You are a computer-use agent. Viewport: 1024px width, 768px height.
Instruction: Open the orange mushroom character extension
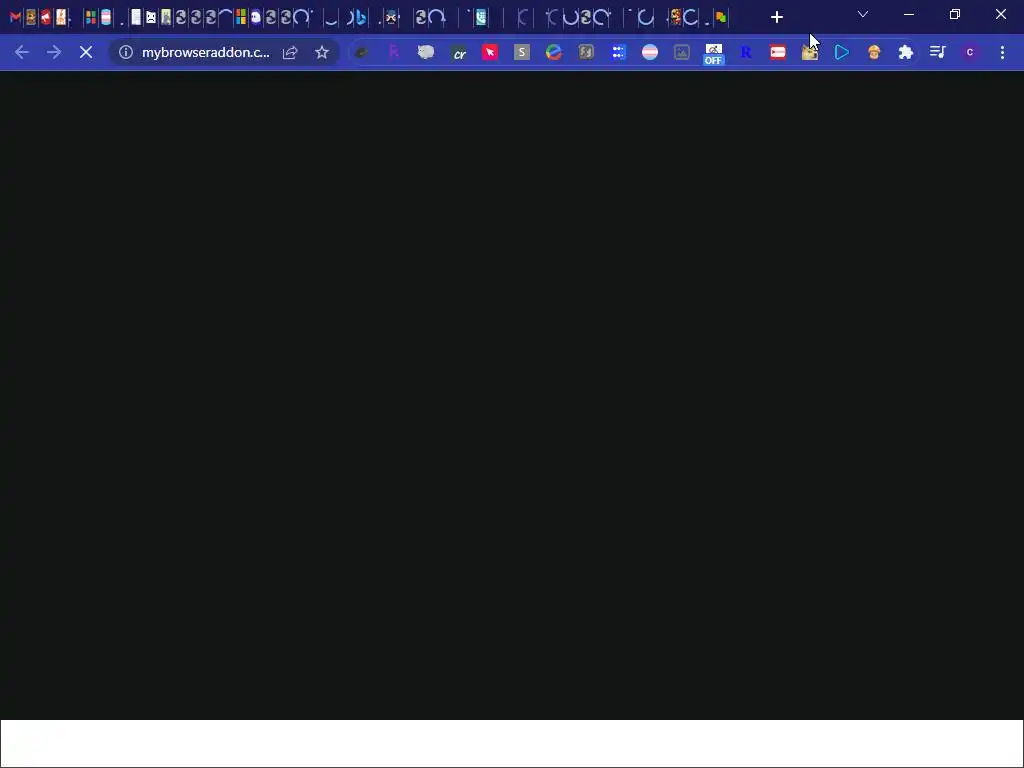click(x=874, y=52)
